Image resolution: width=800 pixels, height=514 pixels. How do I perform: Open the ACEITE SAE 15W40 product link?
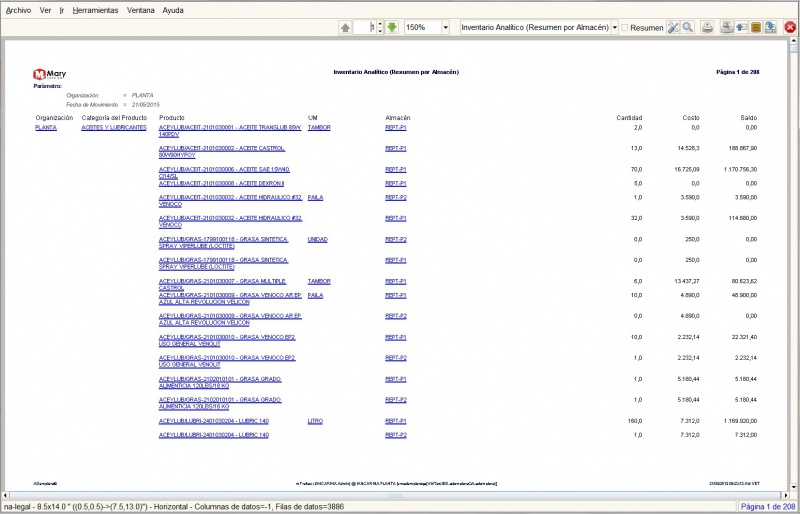coord(224,173)
